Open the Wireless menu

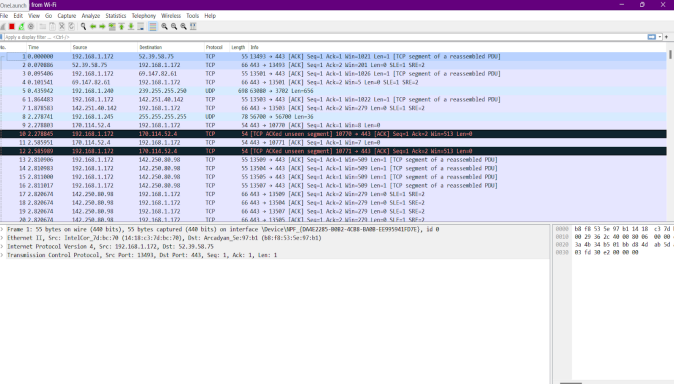pos(171,16)
